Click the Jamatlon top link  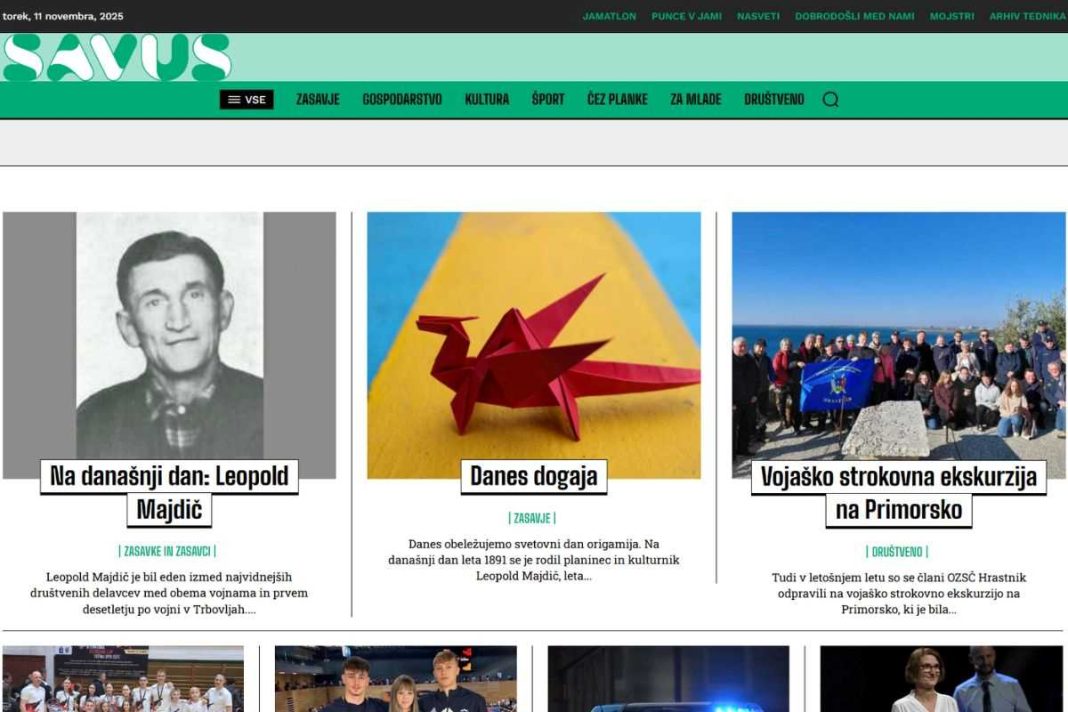click(x=609, y=16)
